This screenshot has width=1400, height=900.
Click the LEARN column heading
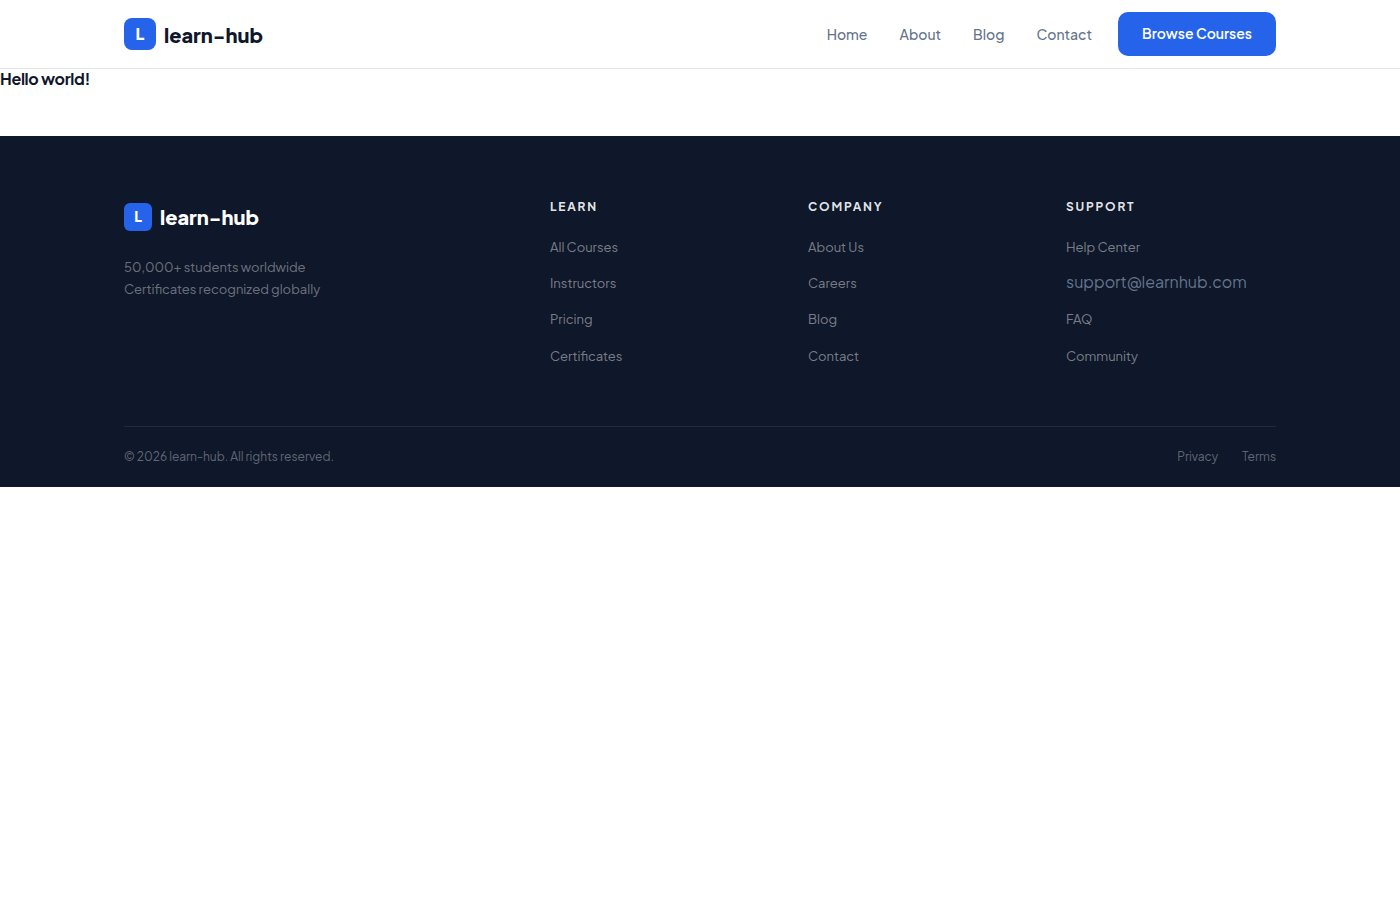pyautogui.click(x=573, y=207)
